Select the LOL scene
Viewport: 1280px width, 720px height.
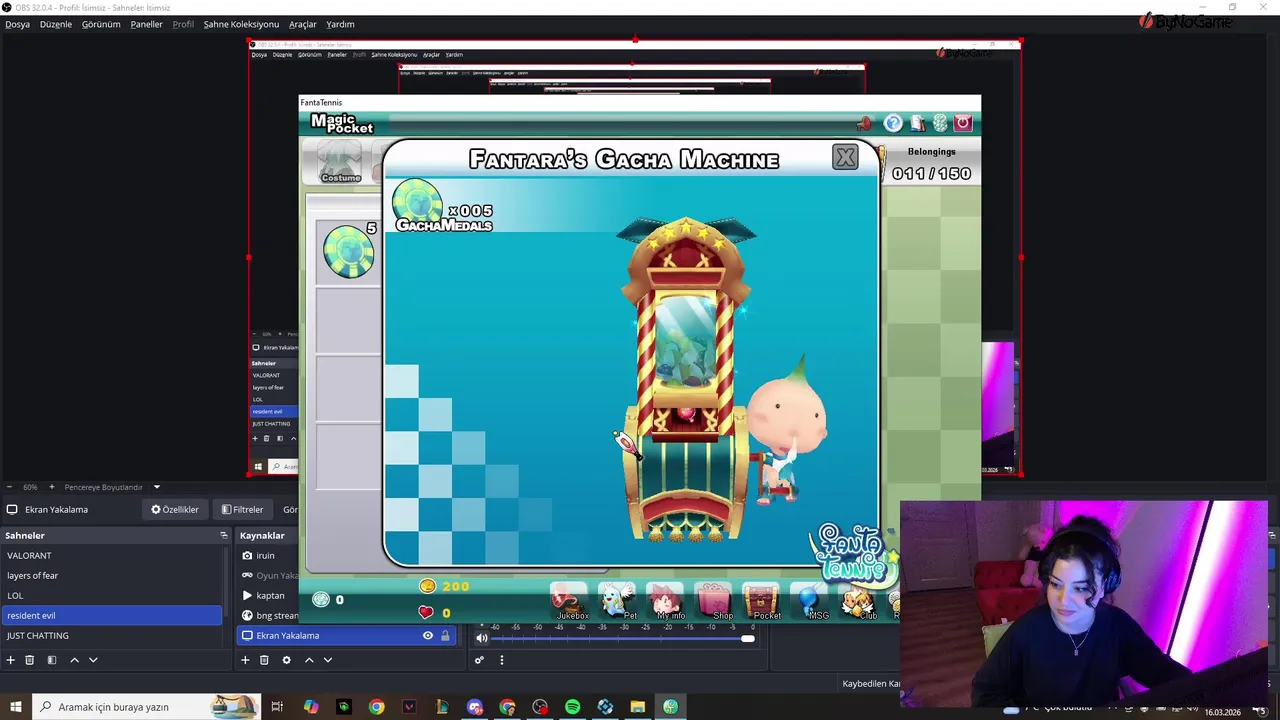[x=112, y=595]
